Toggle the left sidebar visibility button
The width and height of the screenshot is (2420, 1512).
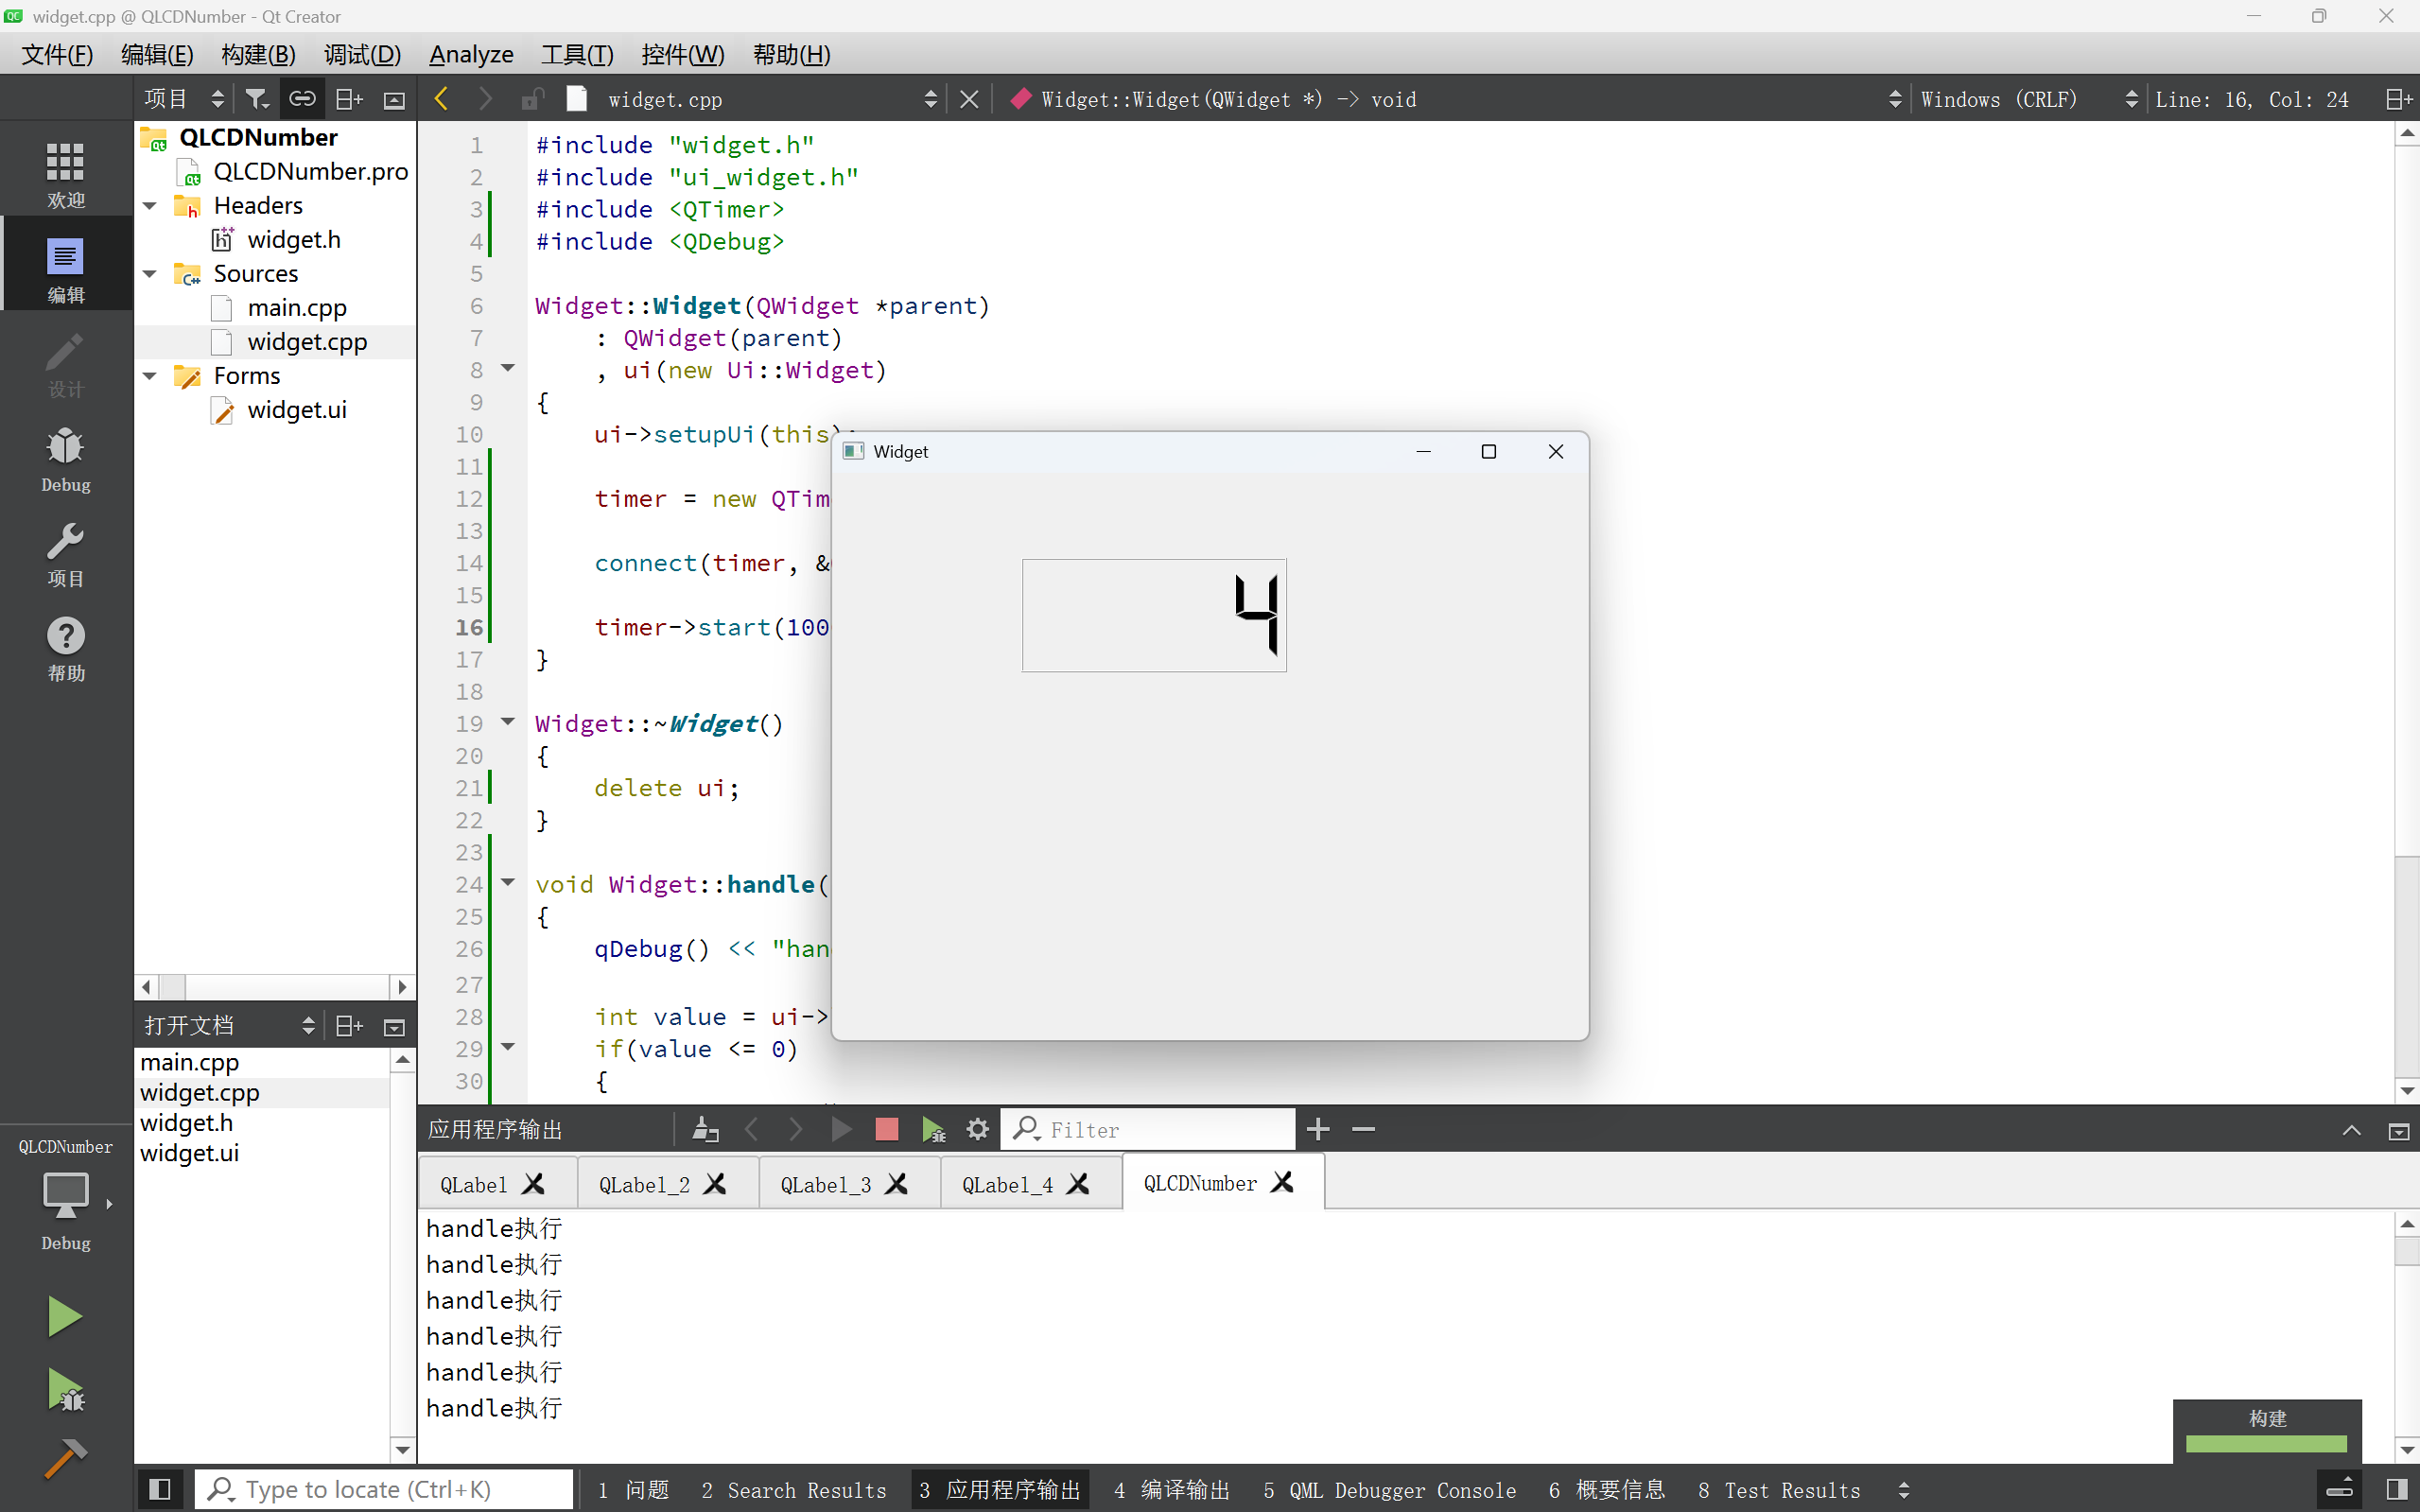tap(159, 1489)
